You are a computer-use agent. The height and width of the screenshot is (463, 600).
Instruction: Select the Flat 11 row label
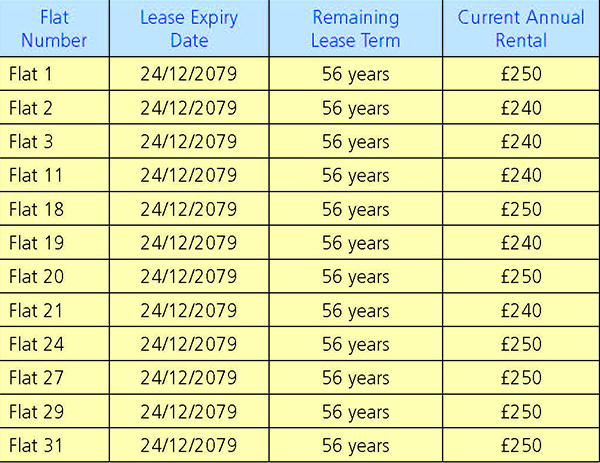click(x=36, y=175)
